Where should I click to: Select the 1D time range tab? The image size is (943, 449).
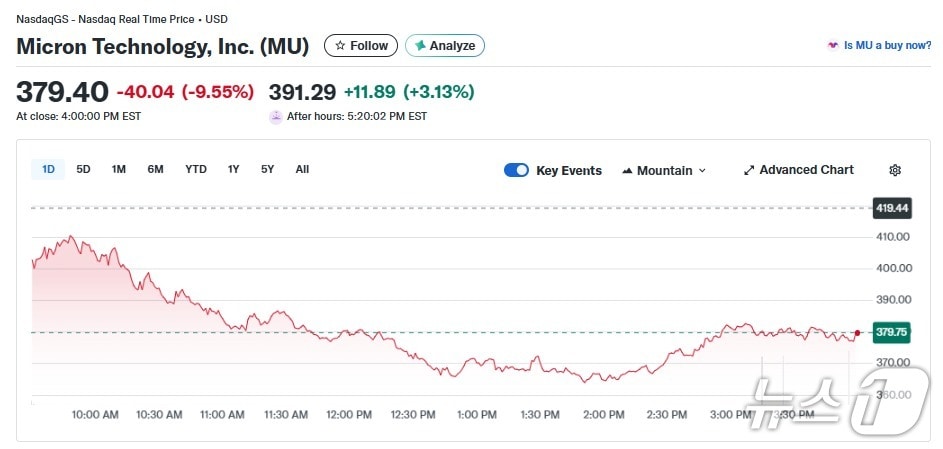tap(48, 169)
